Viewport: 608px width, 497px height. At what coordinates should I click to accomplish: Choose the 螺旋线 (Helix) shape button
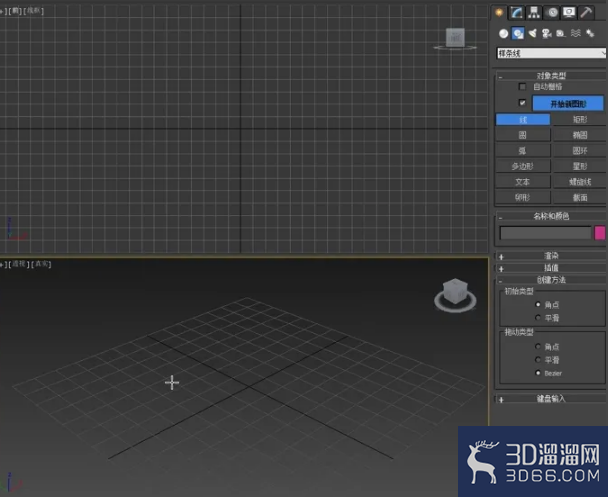coord(580,182)
